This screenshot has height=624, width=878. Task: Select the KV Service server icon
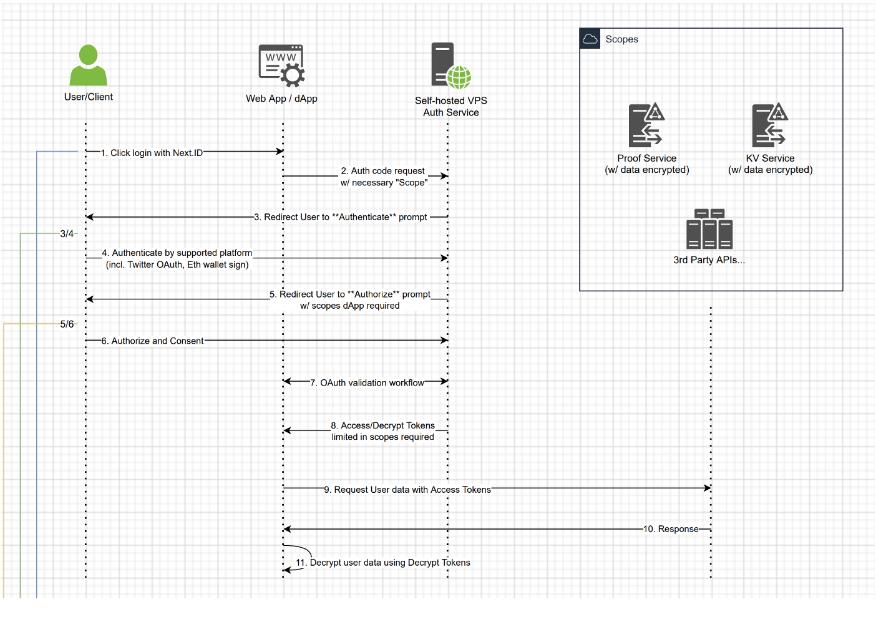point(771,126)
